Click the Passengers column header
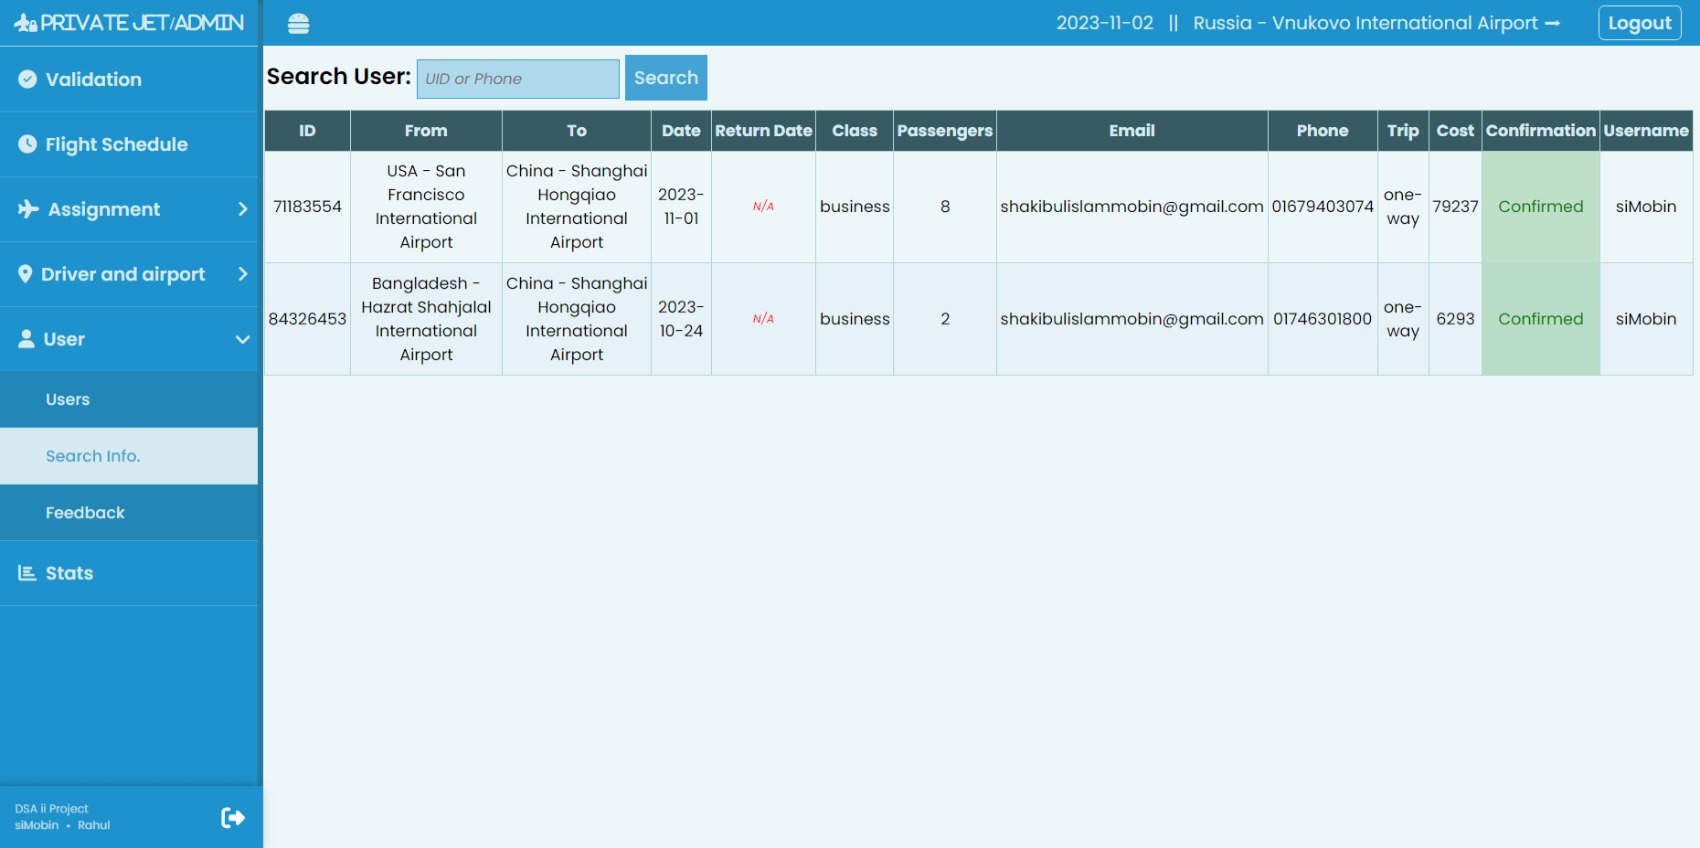Image resolution: width=1700 pixels, height=848 pixels. pos(945,131)
